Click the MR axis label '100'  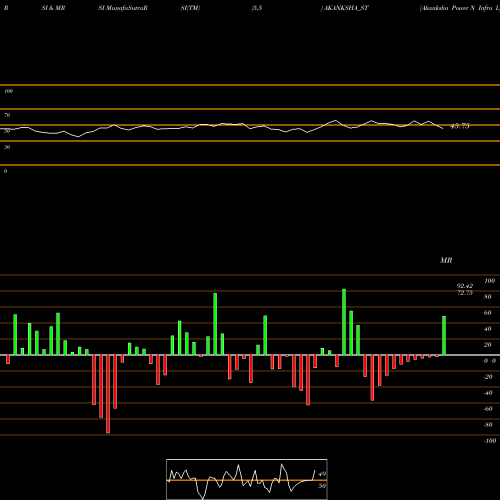pos(489,281)
